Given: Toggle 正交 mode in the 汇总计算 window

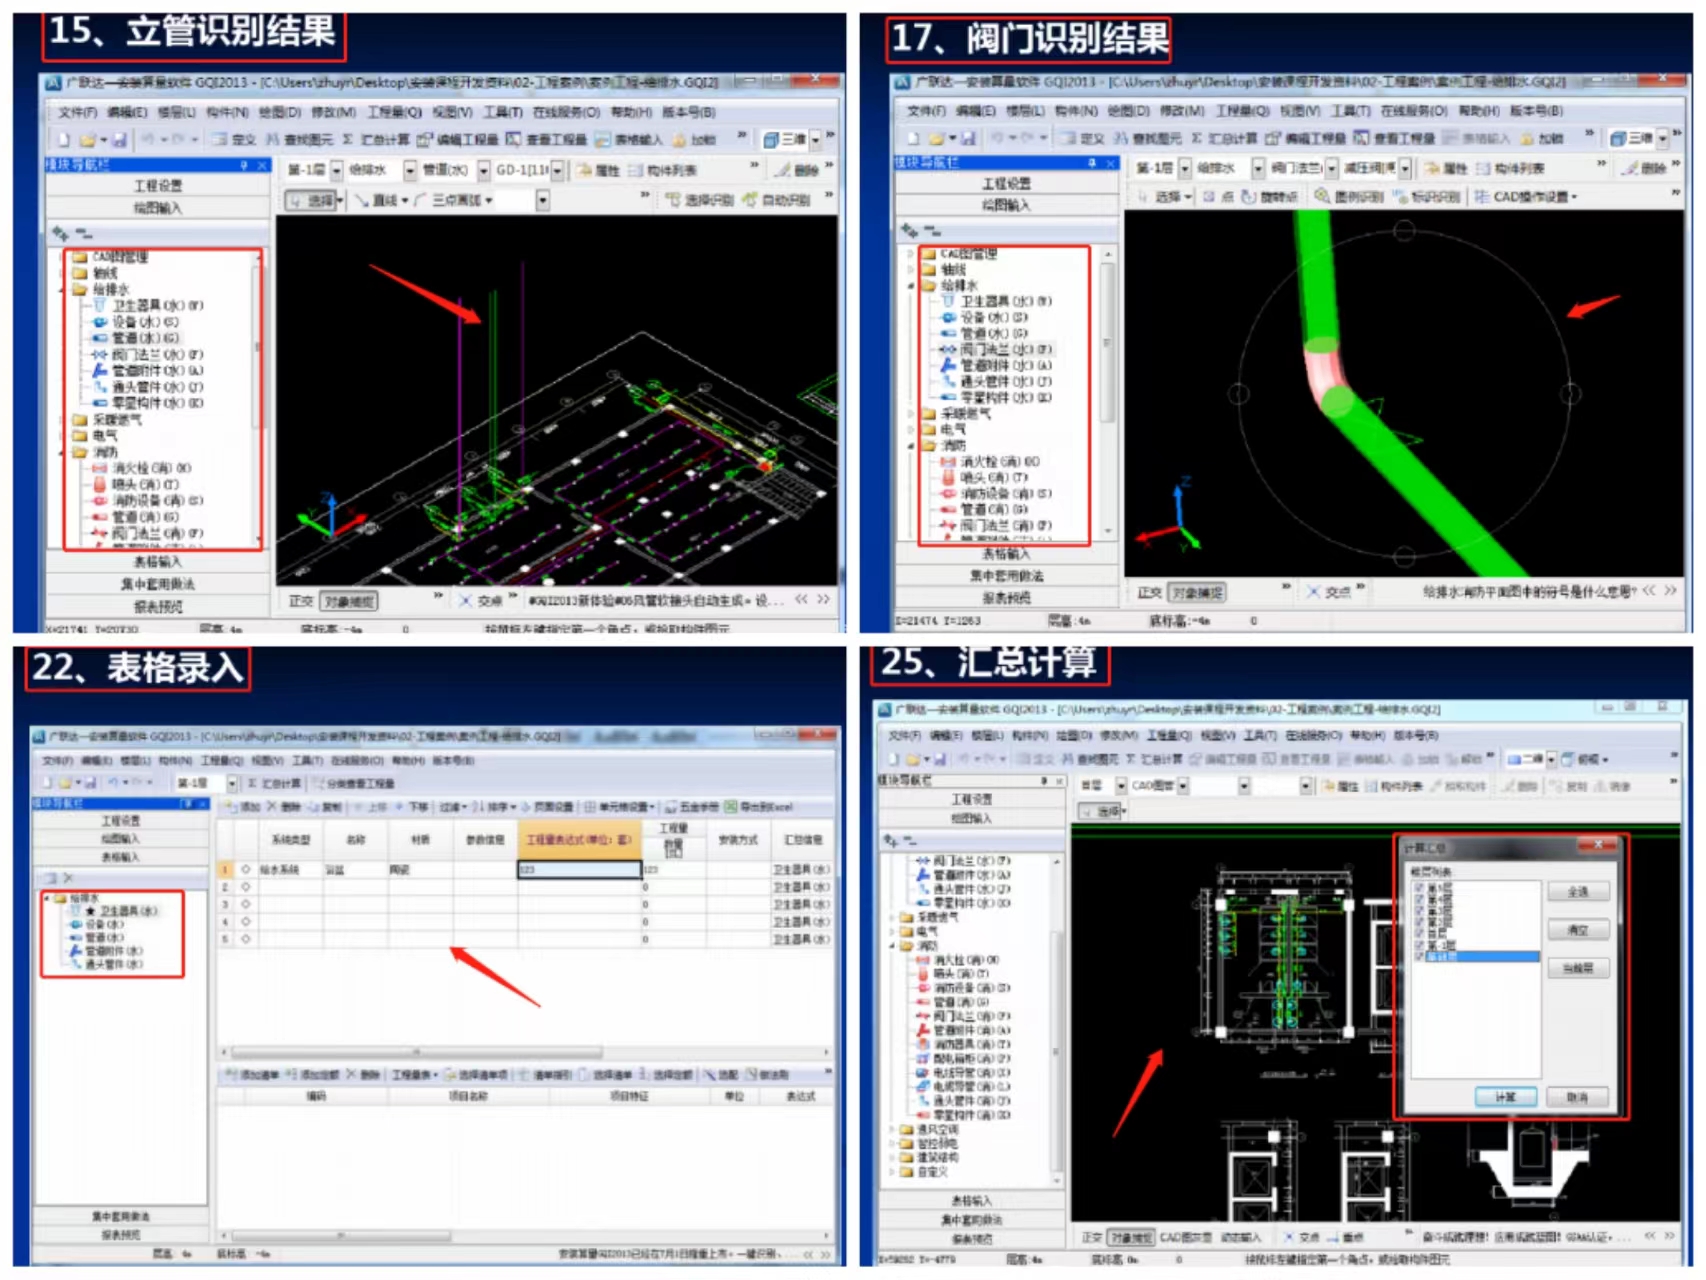Looking at the screenshot, I should tap(1092, 1237).
